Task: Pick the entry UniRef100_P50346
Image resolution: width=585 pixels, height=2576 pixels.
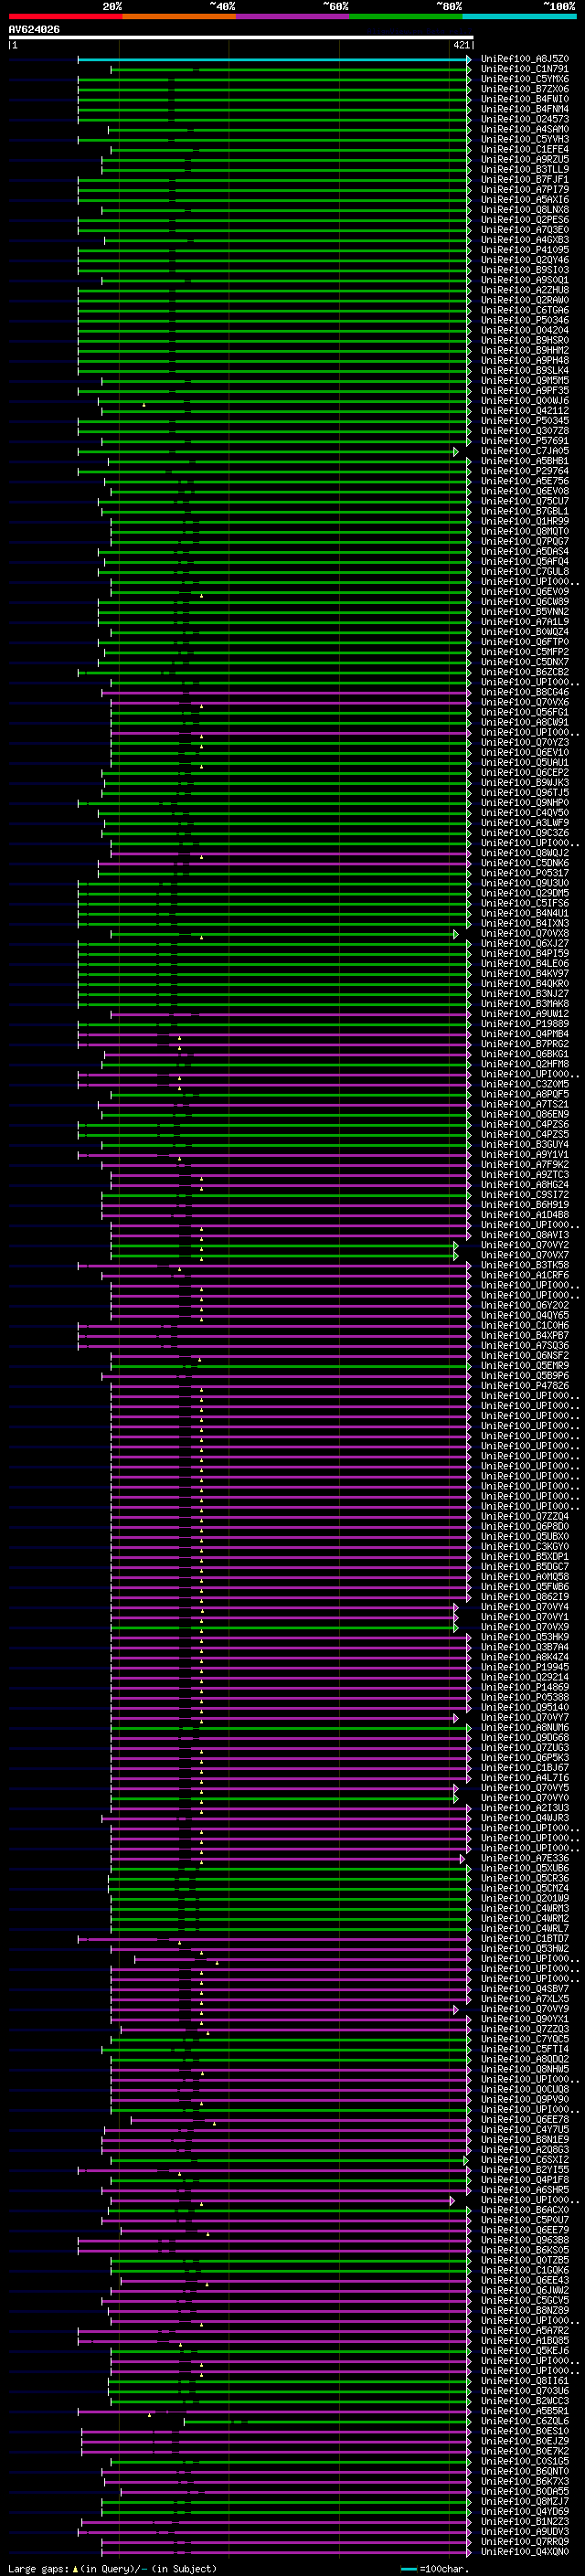Action: [525, 320]
